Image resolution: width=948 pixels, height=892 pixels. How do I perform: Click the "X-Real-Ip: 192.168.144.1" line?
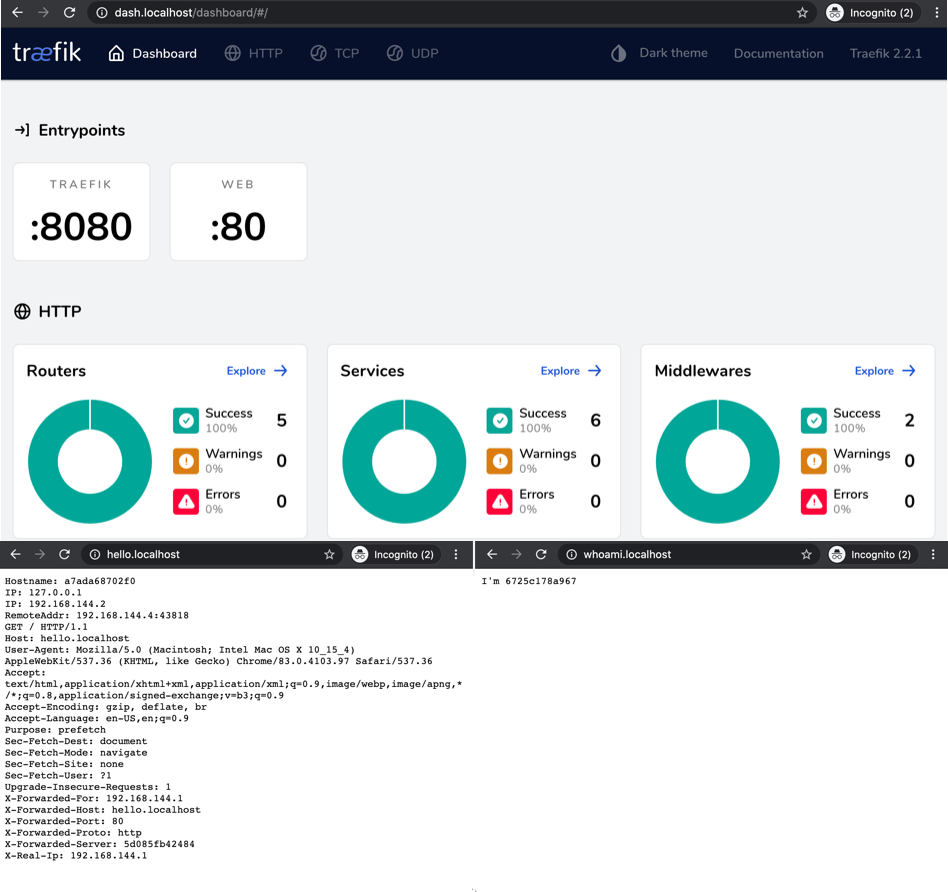click(76, 856)
